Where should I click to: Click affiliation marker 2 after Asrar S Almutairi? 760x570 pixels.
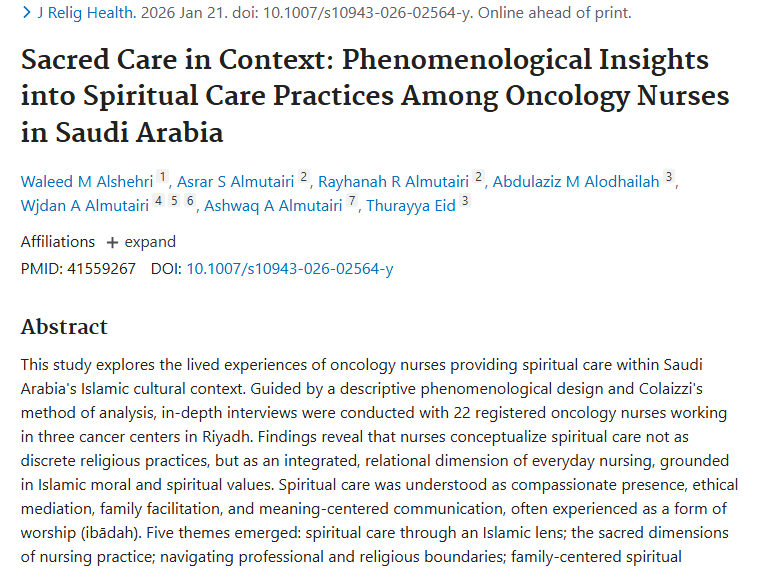pos(304,179)
